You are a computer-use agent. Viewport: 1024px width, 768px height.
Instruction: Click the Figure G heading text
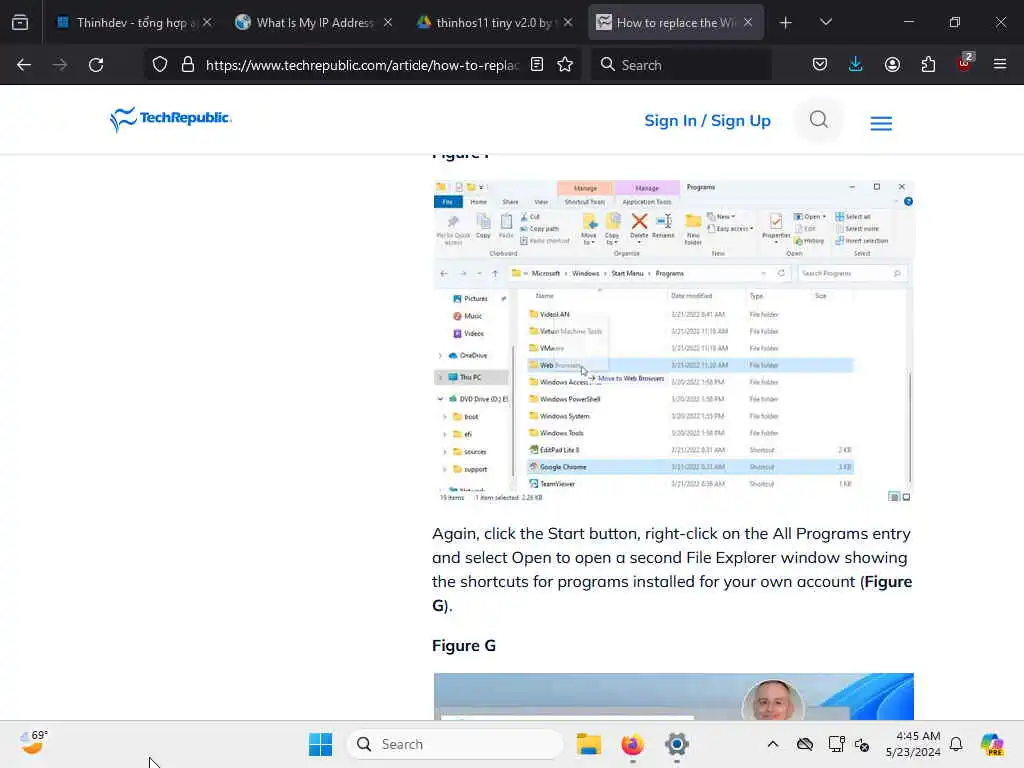(464, 645)
